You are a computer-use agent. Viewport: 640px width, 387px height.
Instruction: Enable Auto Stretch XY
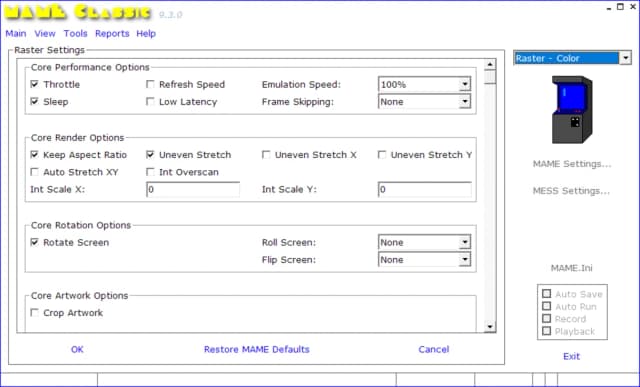coord(35,172)
